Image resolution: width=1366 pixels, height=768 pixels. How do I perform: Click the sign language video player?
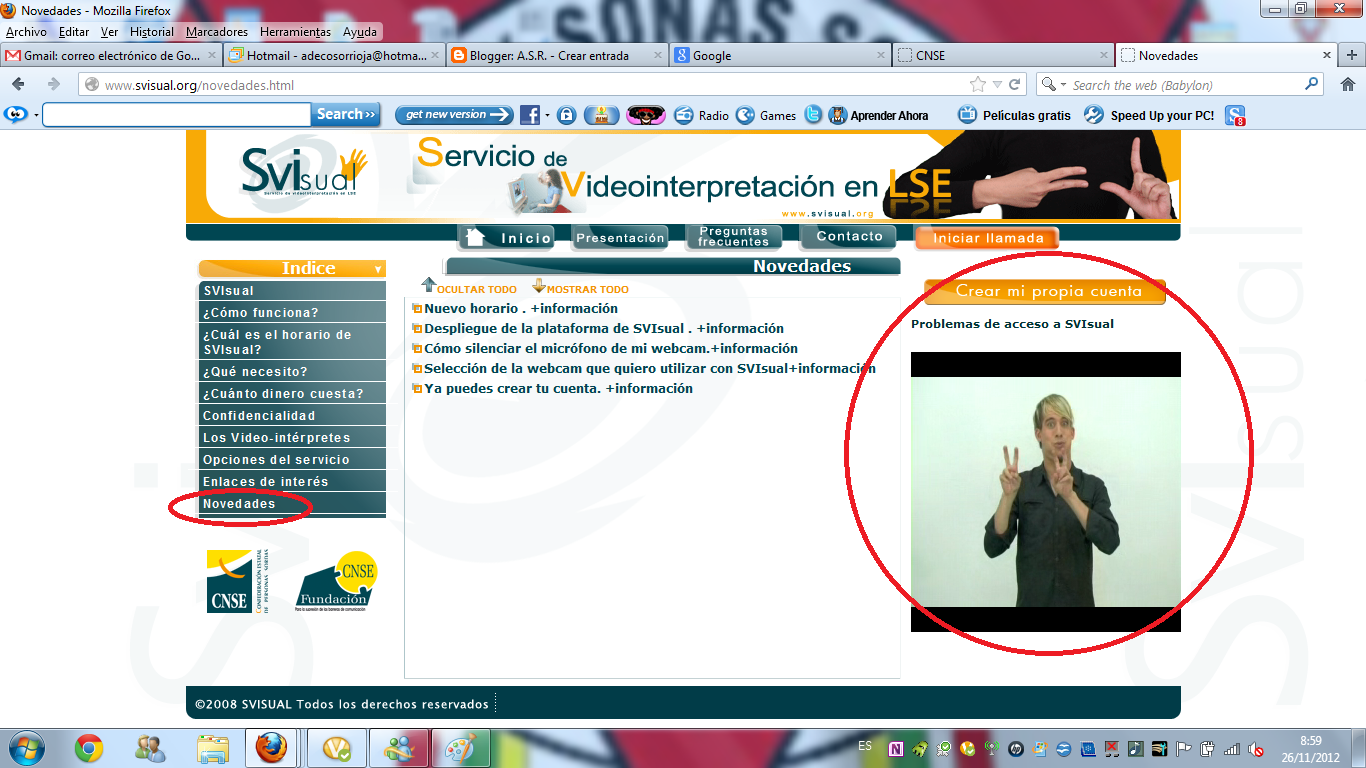1045,491
